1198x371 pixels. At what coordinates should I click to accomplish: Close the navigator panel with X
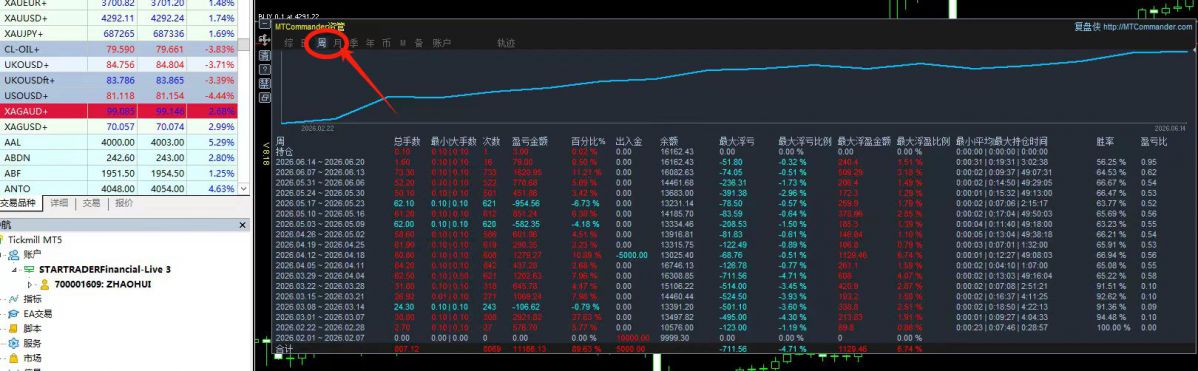243,224
